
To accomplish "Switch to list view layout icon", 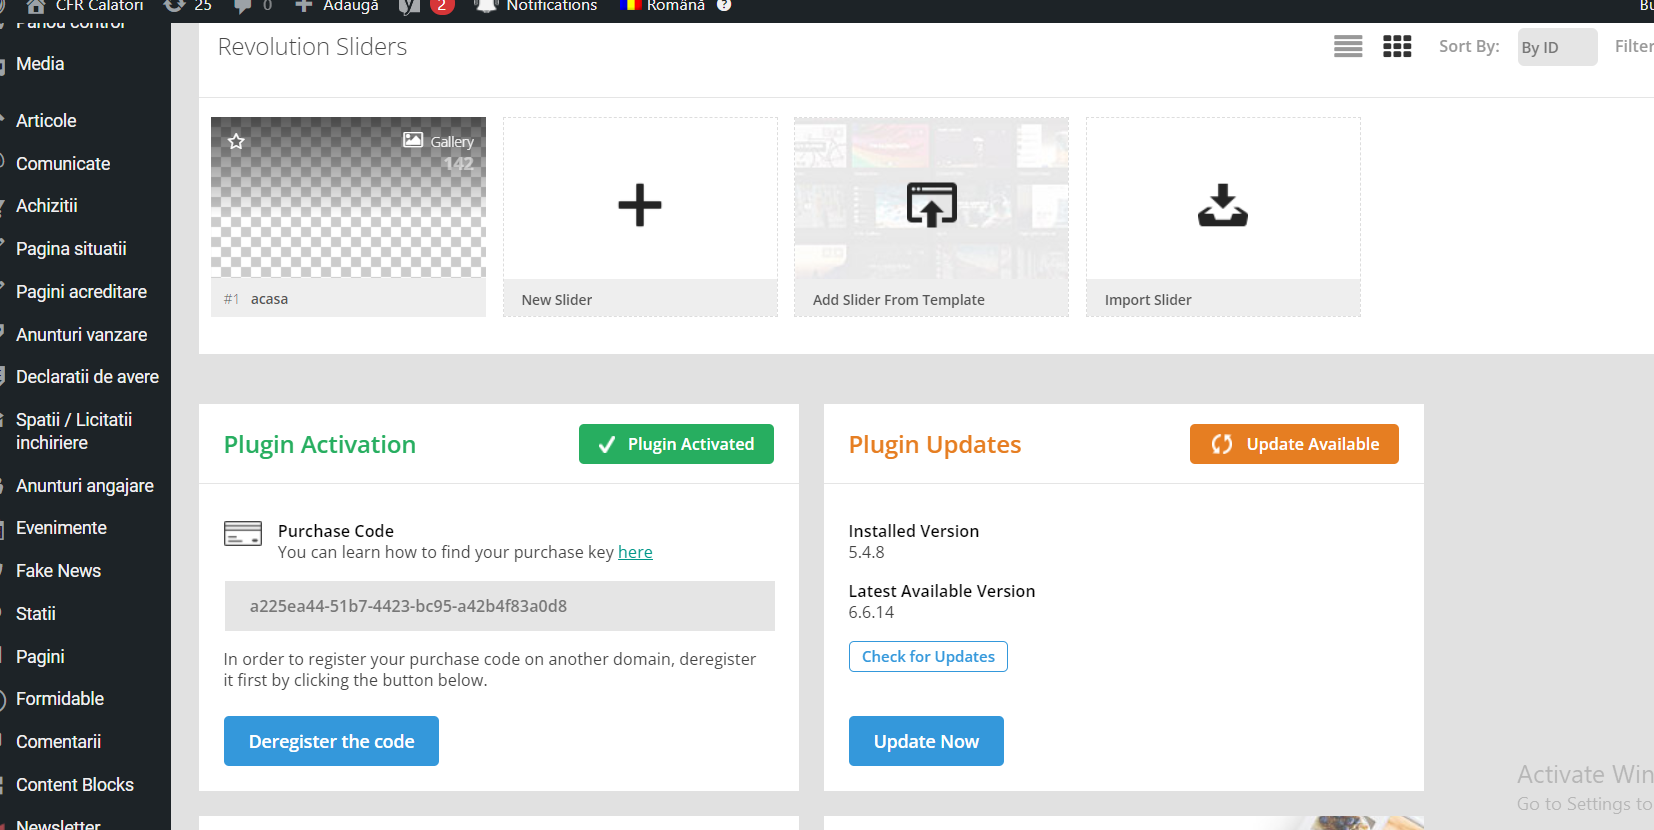I will coord(1347,47).
